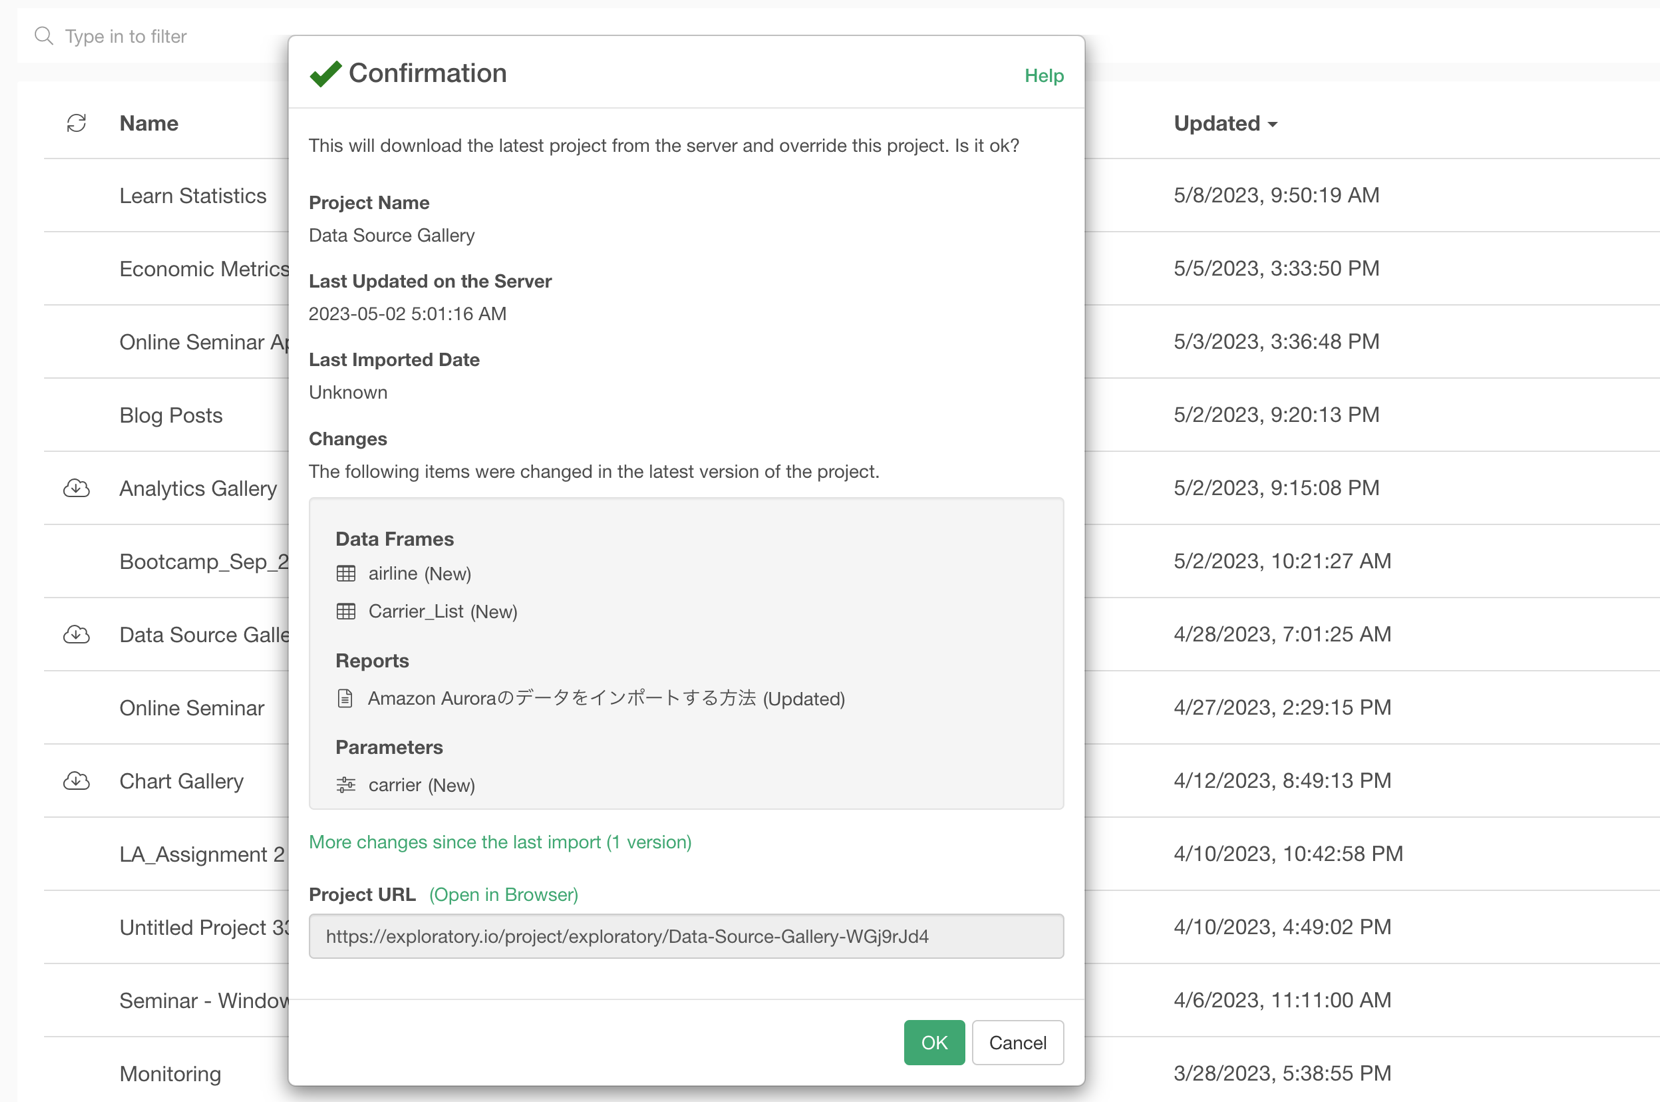Click the Name column header
Image resolution: width=1660 pixels, height=1106 pixels.
point(148,123)
